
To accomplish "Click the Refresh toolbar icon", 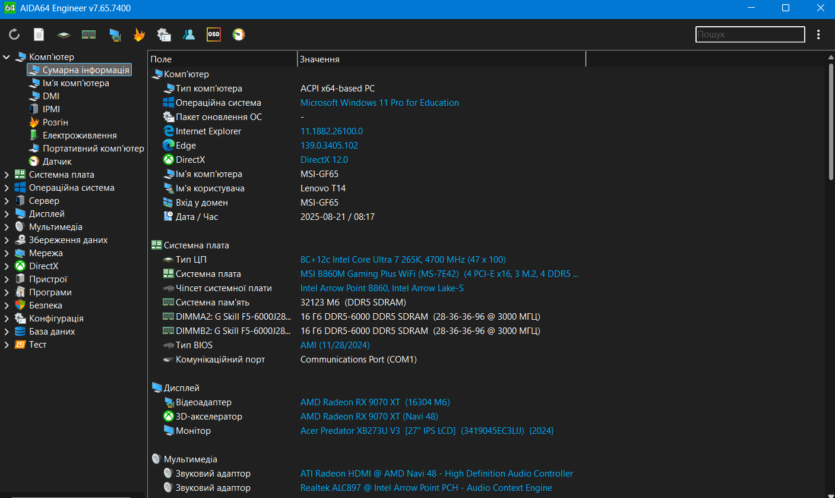I will click(14, 35).
